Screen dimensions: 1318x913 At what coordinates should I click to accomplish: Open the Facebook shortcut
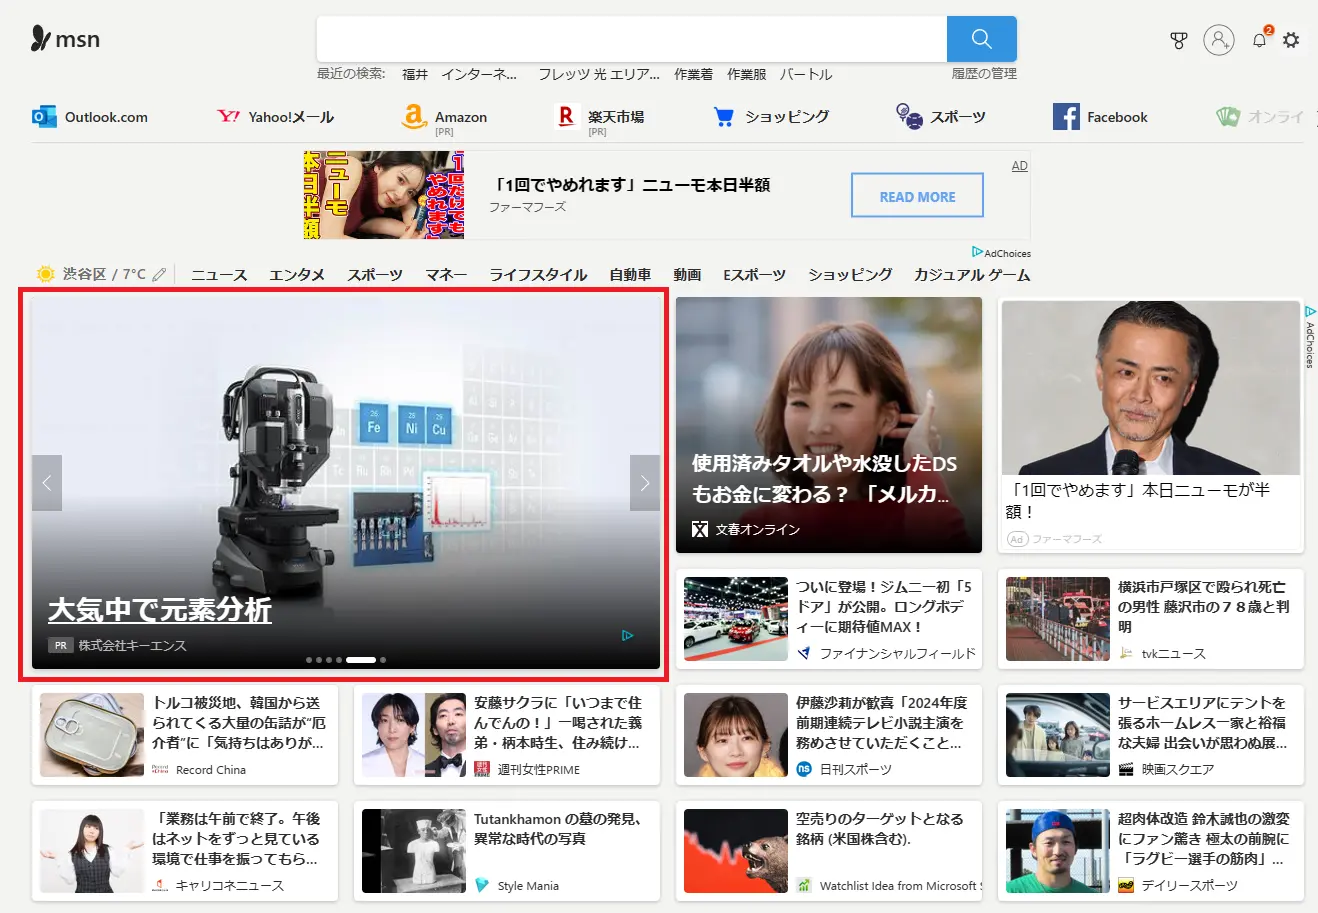1100,117
